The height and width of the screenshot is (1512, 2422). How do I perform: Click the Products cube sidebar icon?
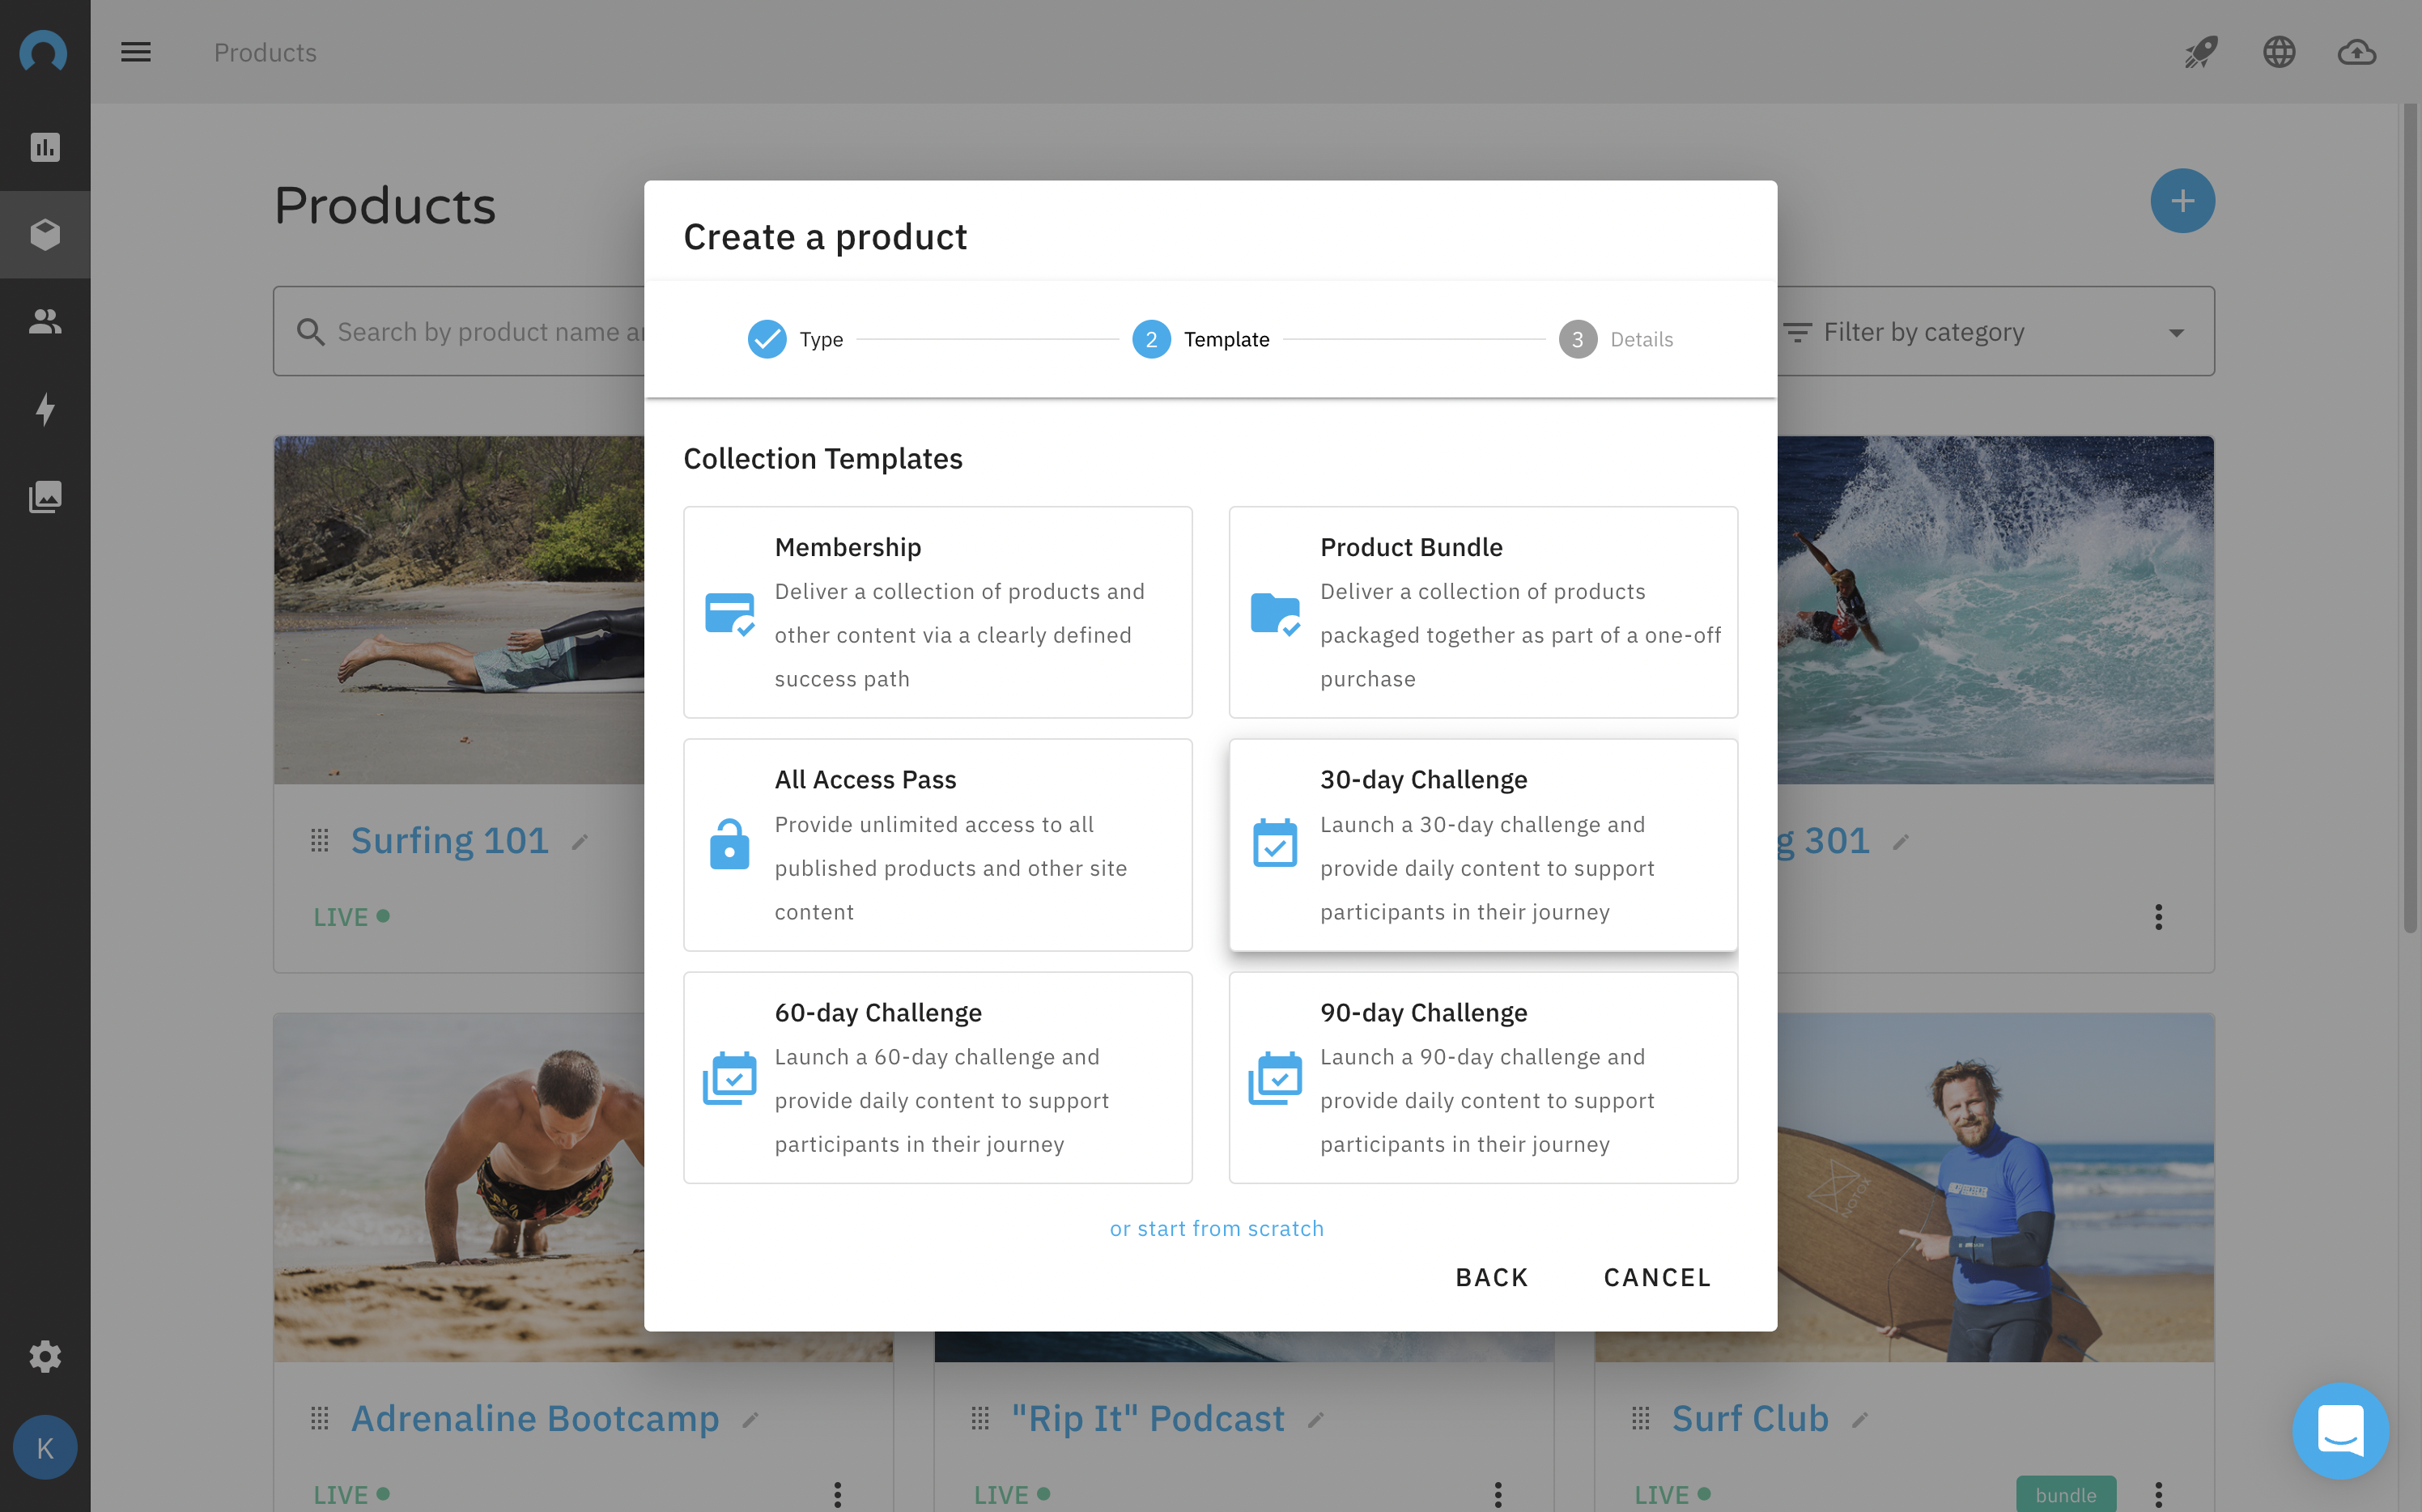(45, 234)
